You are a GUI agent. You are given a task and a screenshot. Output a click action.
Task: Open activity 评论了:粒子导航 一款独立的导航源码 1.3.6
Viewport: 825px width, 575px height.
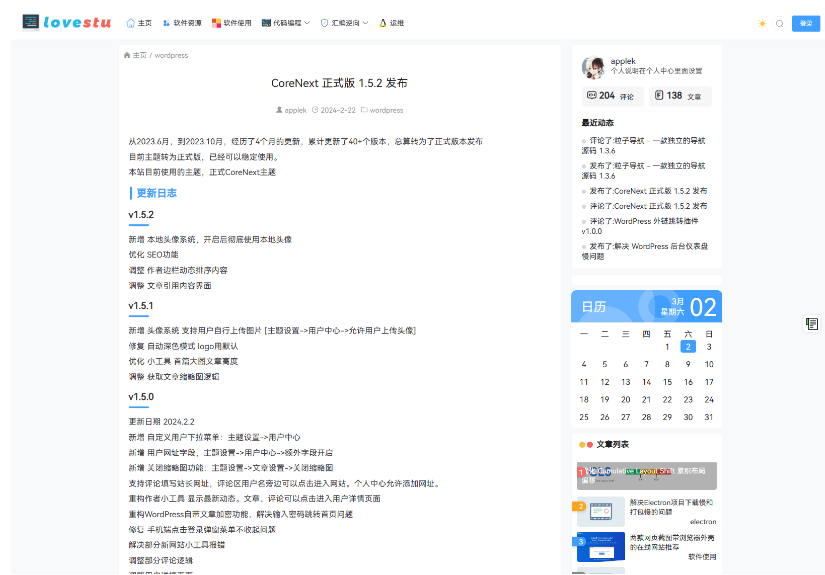(x=643, y=146)
